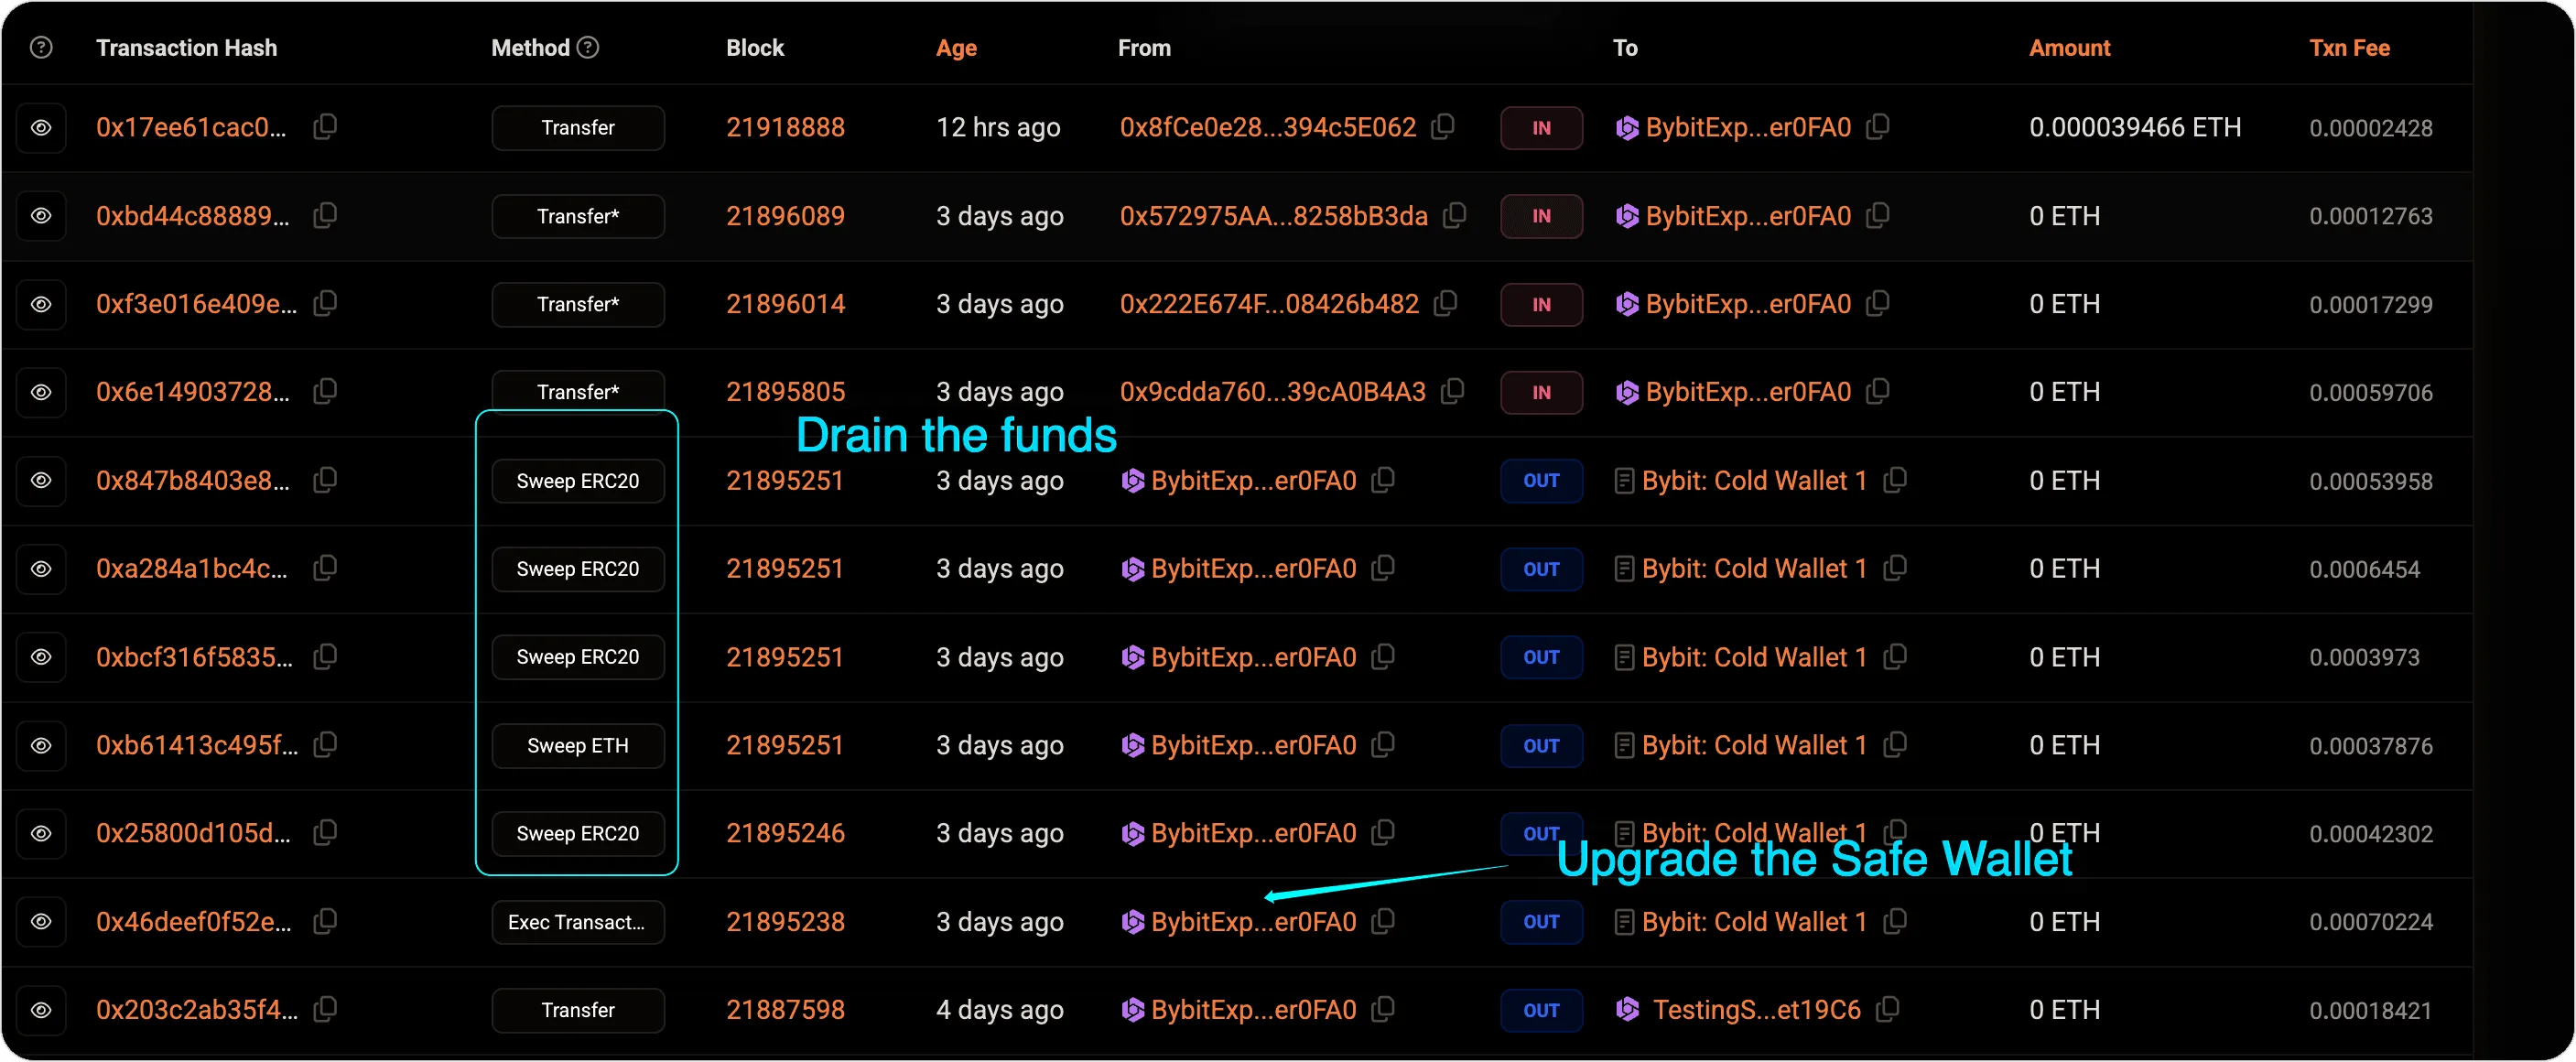Image resolution: width=2576 pixels, height=1062 pixels.
Task: Open TestingS...et19C6 recipient address
Action: pyautogui.click(x=1756, y=1010)
